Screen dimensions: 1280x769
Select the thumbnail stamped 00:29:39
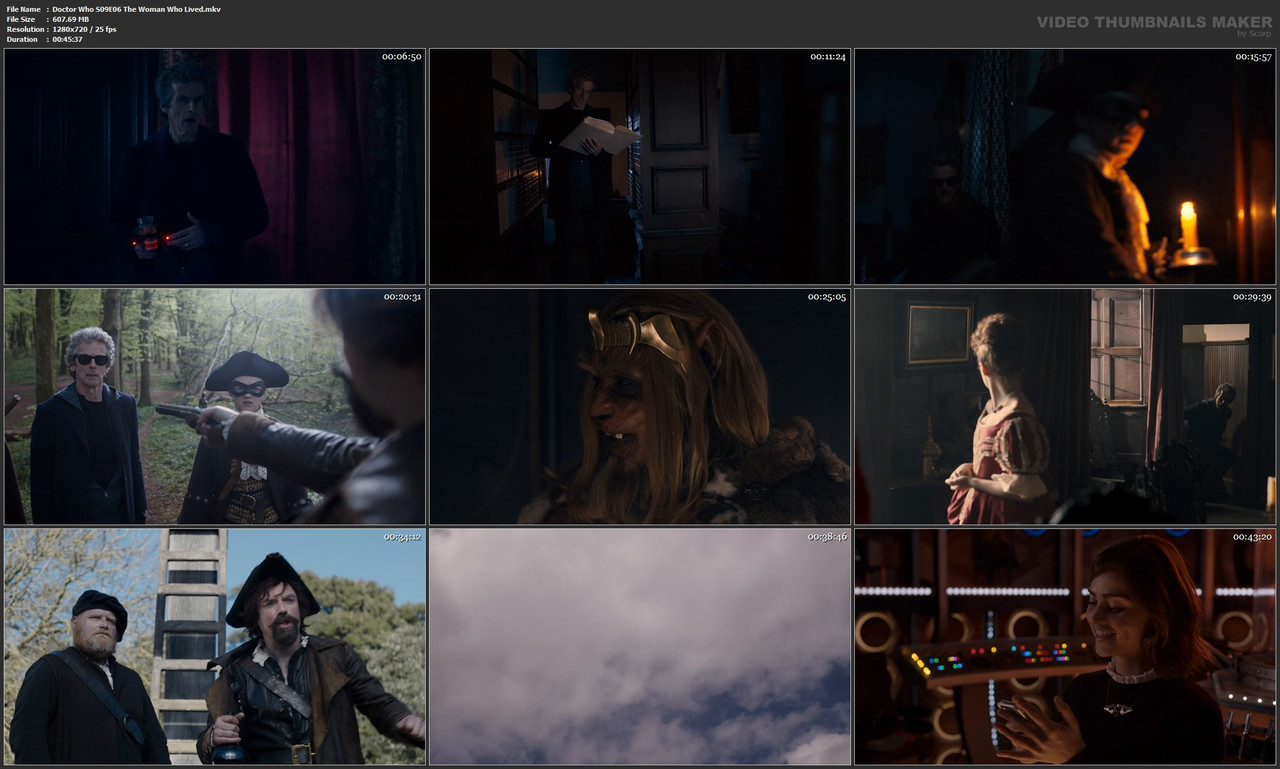coord(1065,407)
